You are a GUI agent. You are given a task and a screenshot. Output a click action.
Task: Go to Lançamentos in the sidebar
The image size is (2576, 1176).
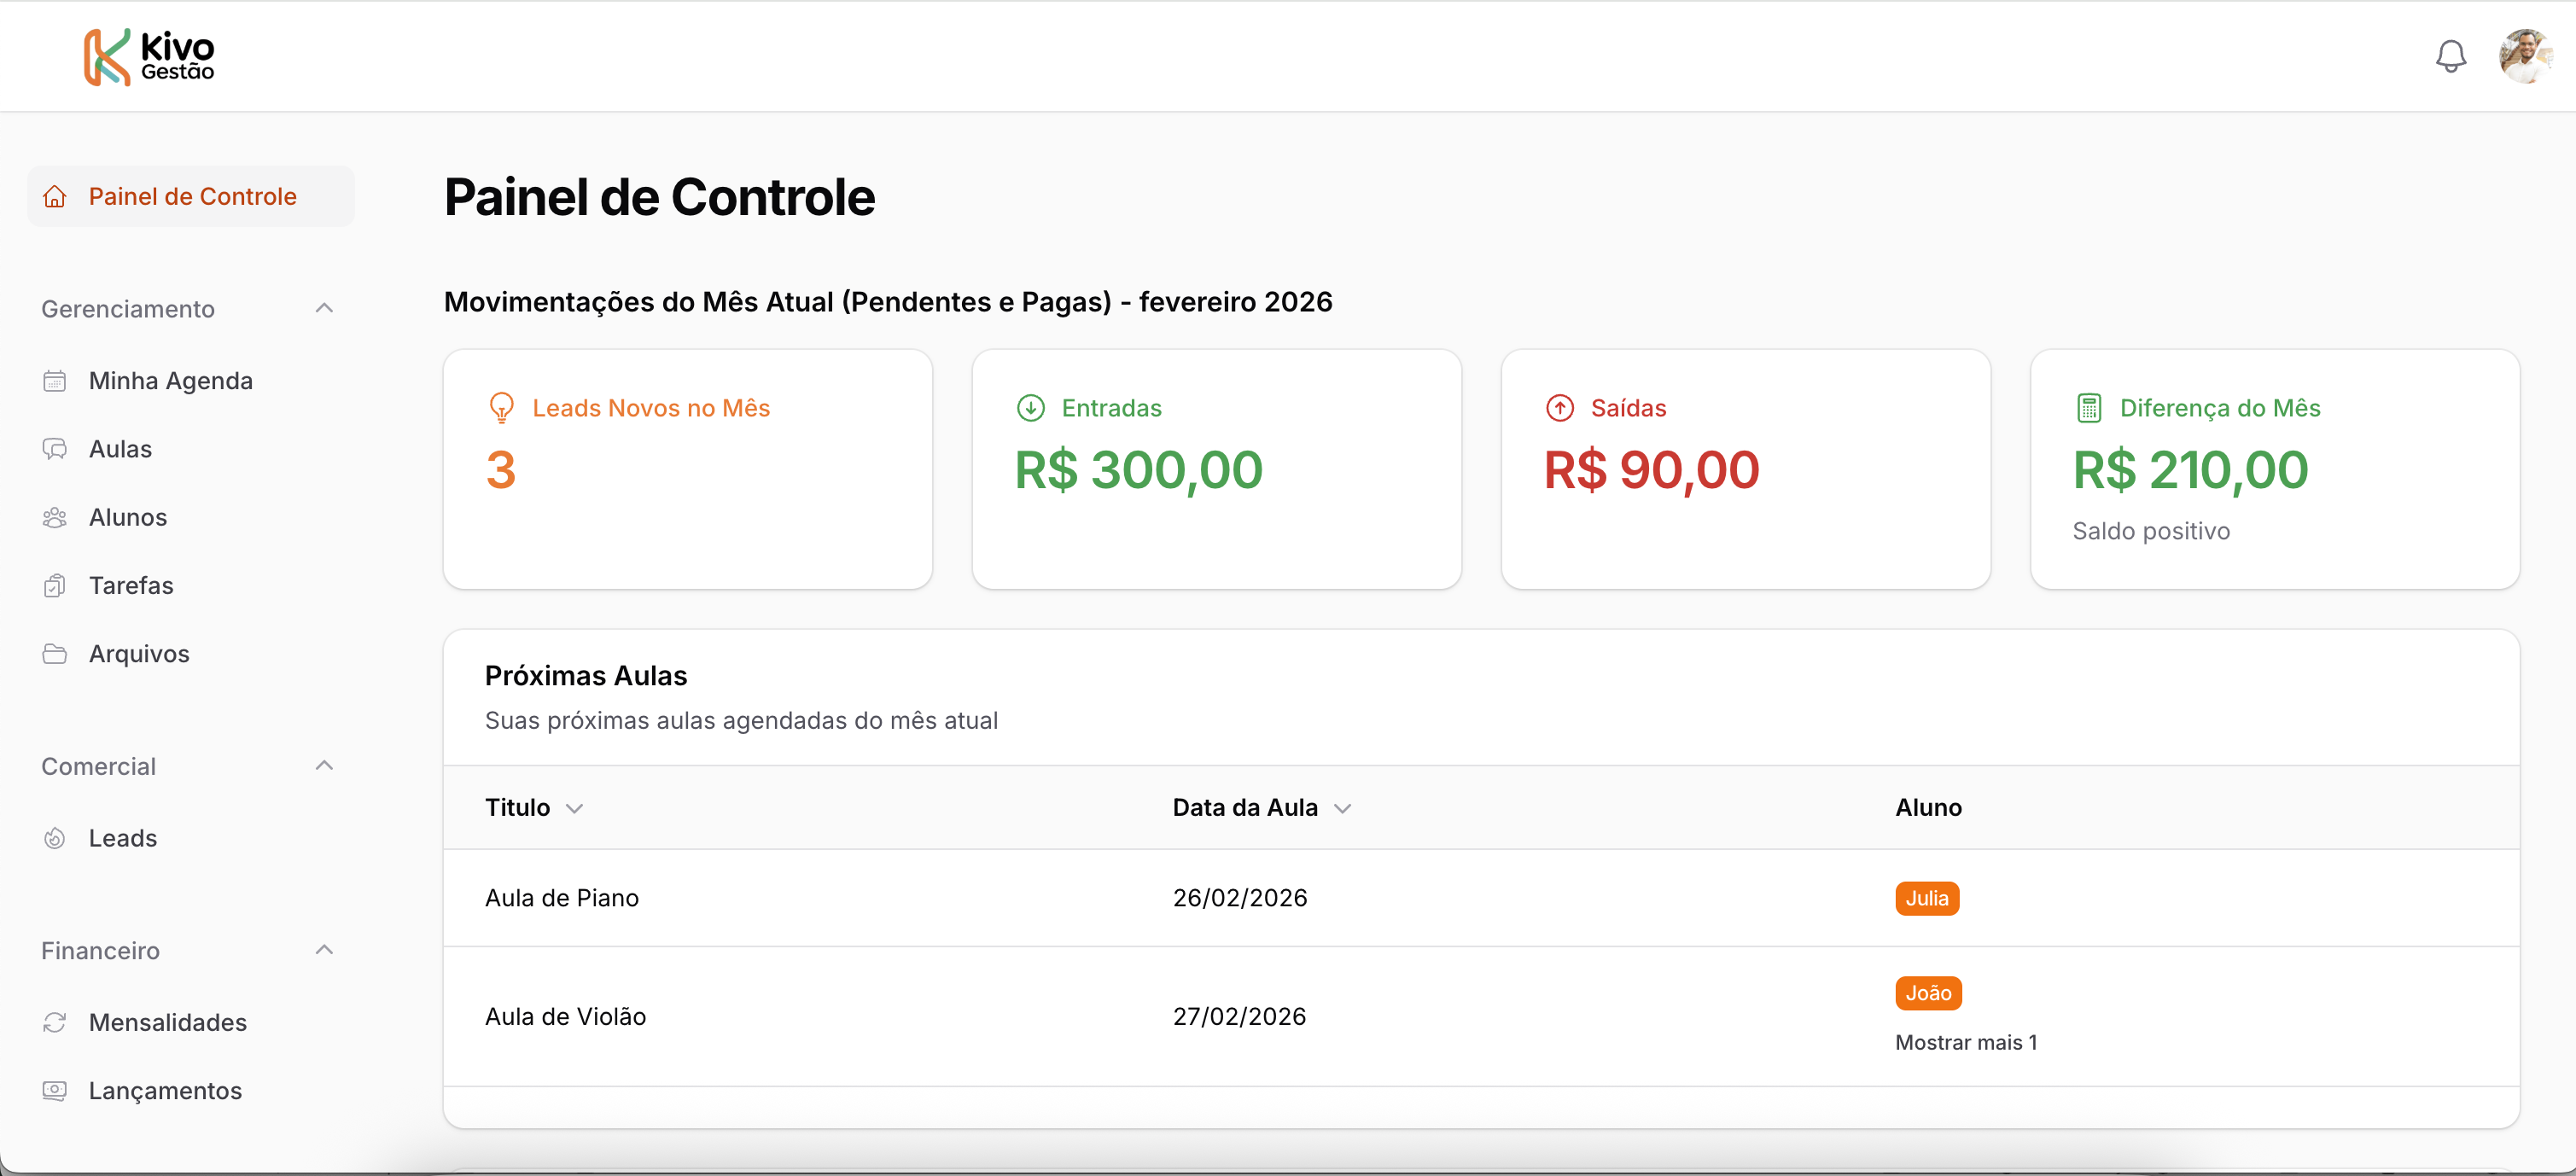(165, 1090)
